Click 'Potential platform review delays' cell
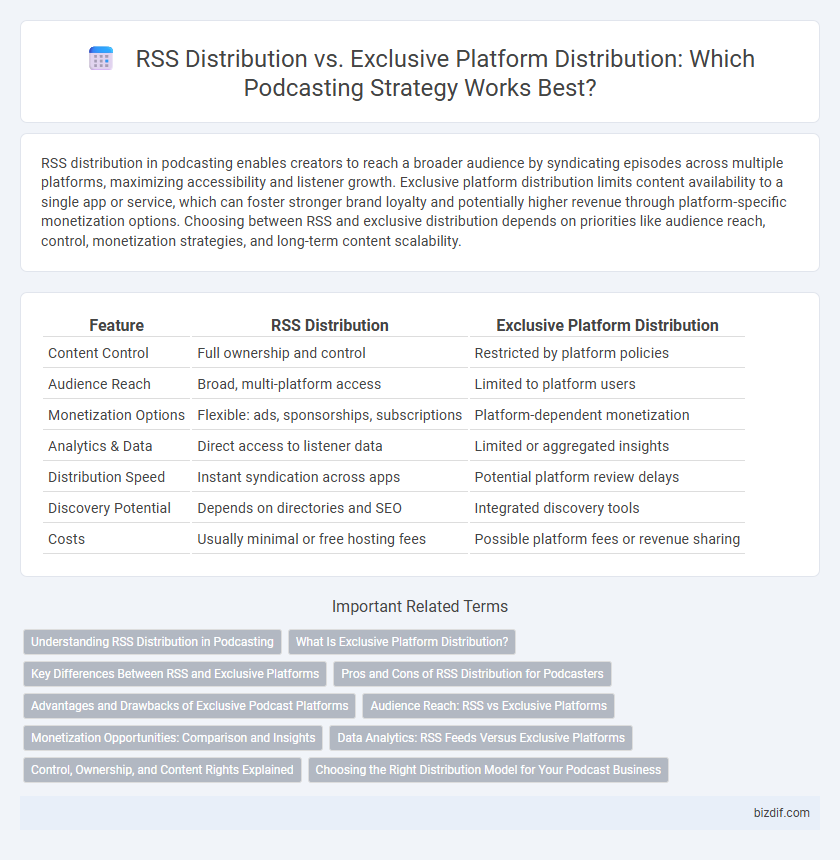The width and height of the screenshot is (840, 860). pos(607,477)
